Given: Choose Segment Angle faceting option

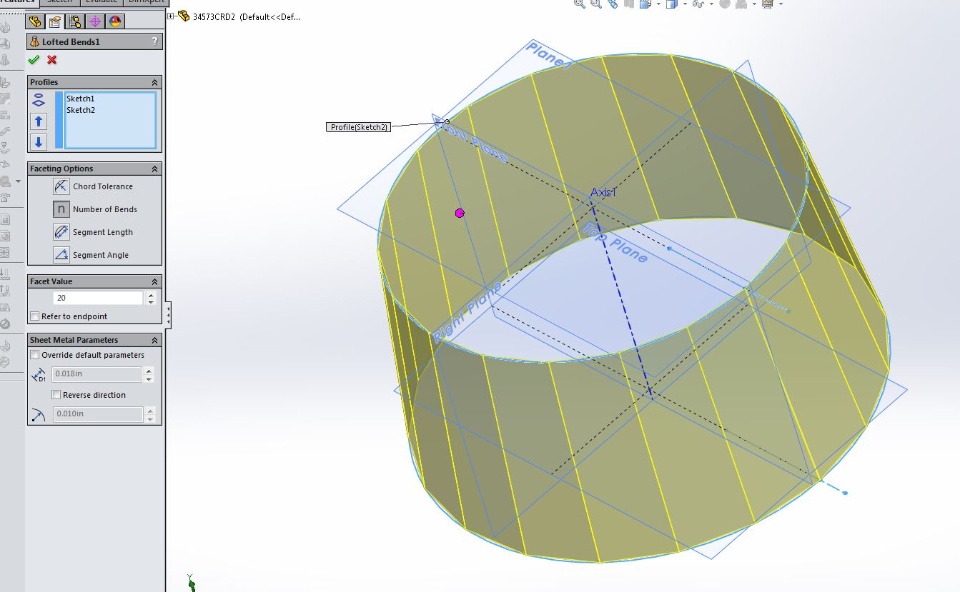Looking at the screenshot, I should point(92,255).
